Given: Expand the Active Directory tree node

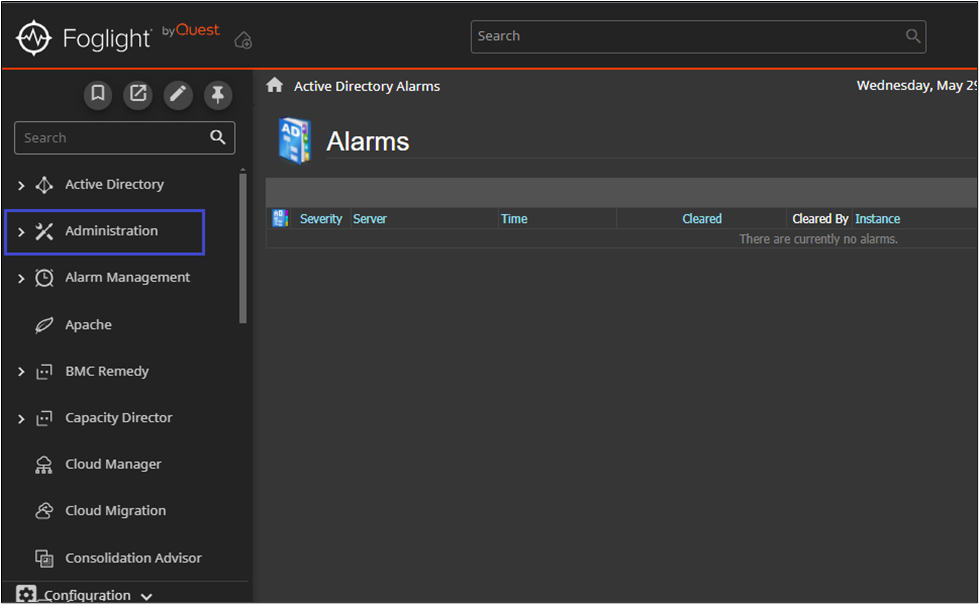Looking at the screenshot, I should pos(21,185).
